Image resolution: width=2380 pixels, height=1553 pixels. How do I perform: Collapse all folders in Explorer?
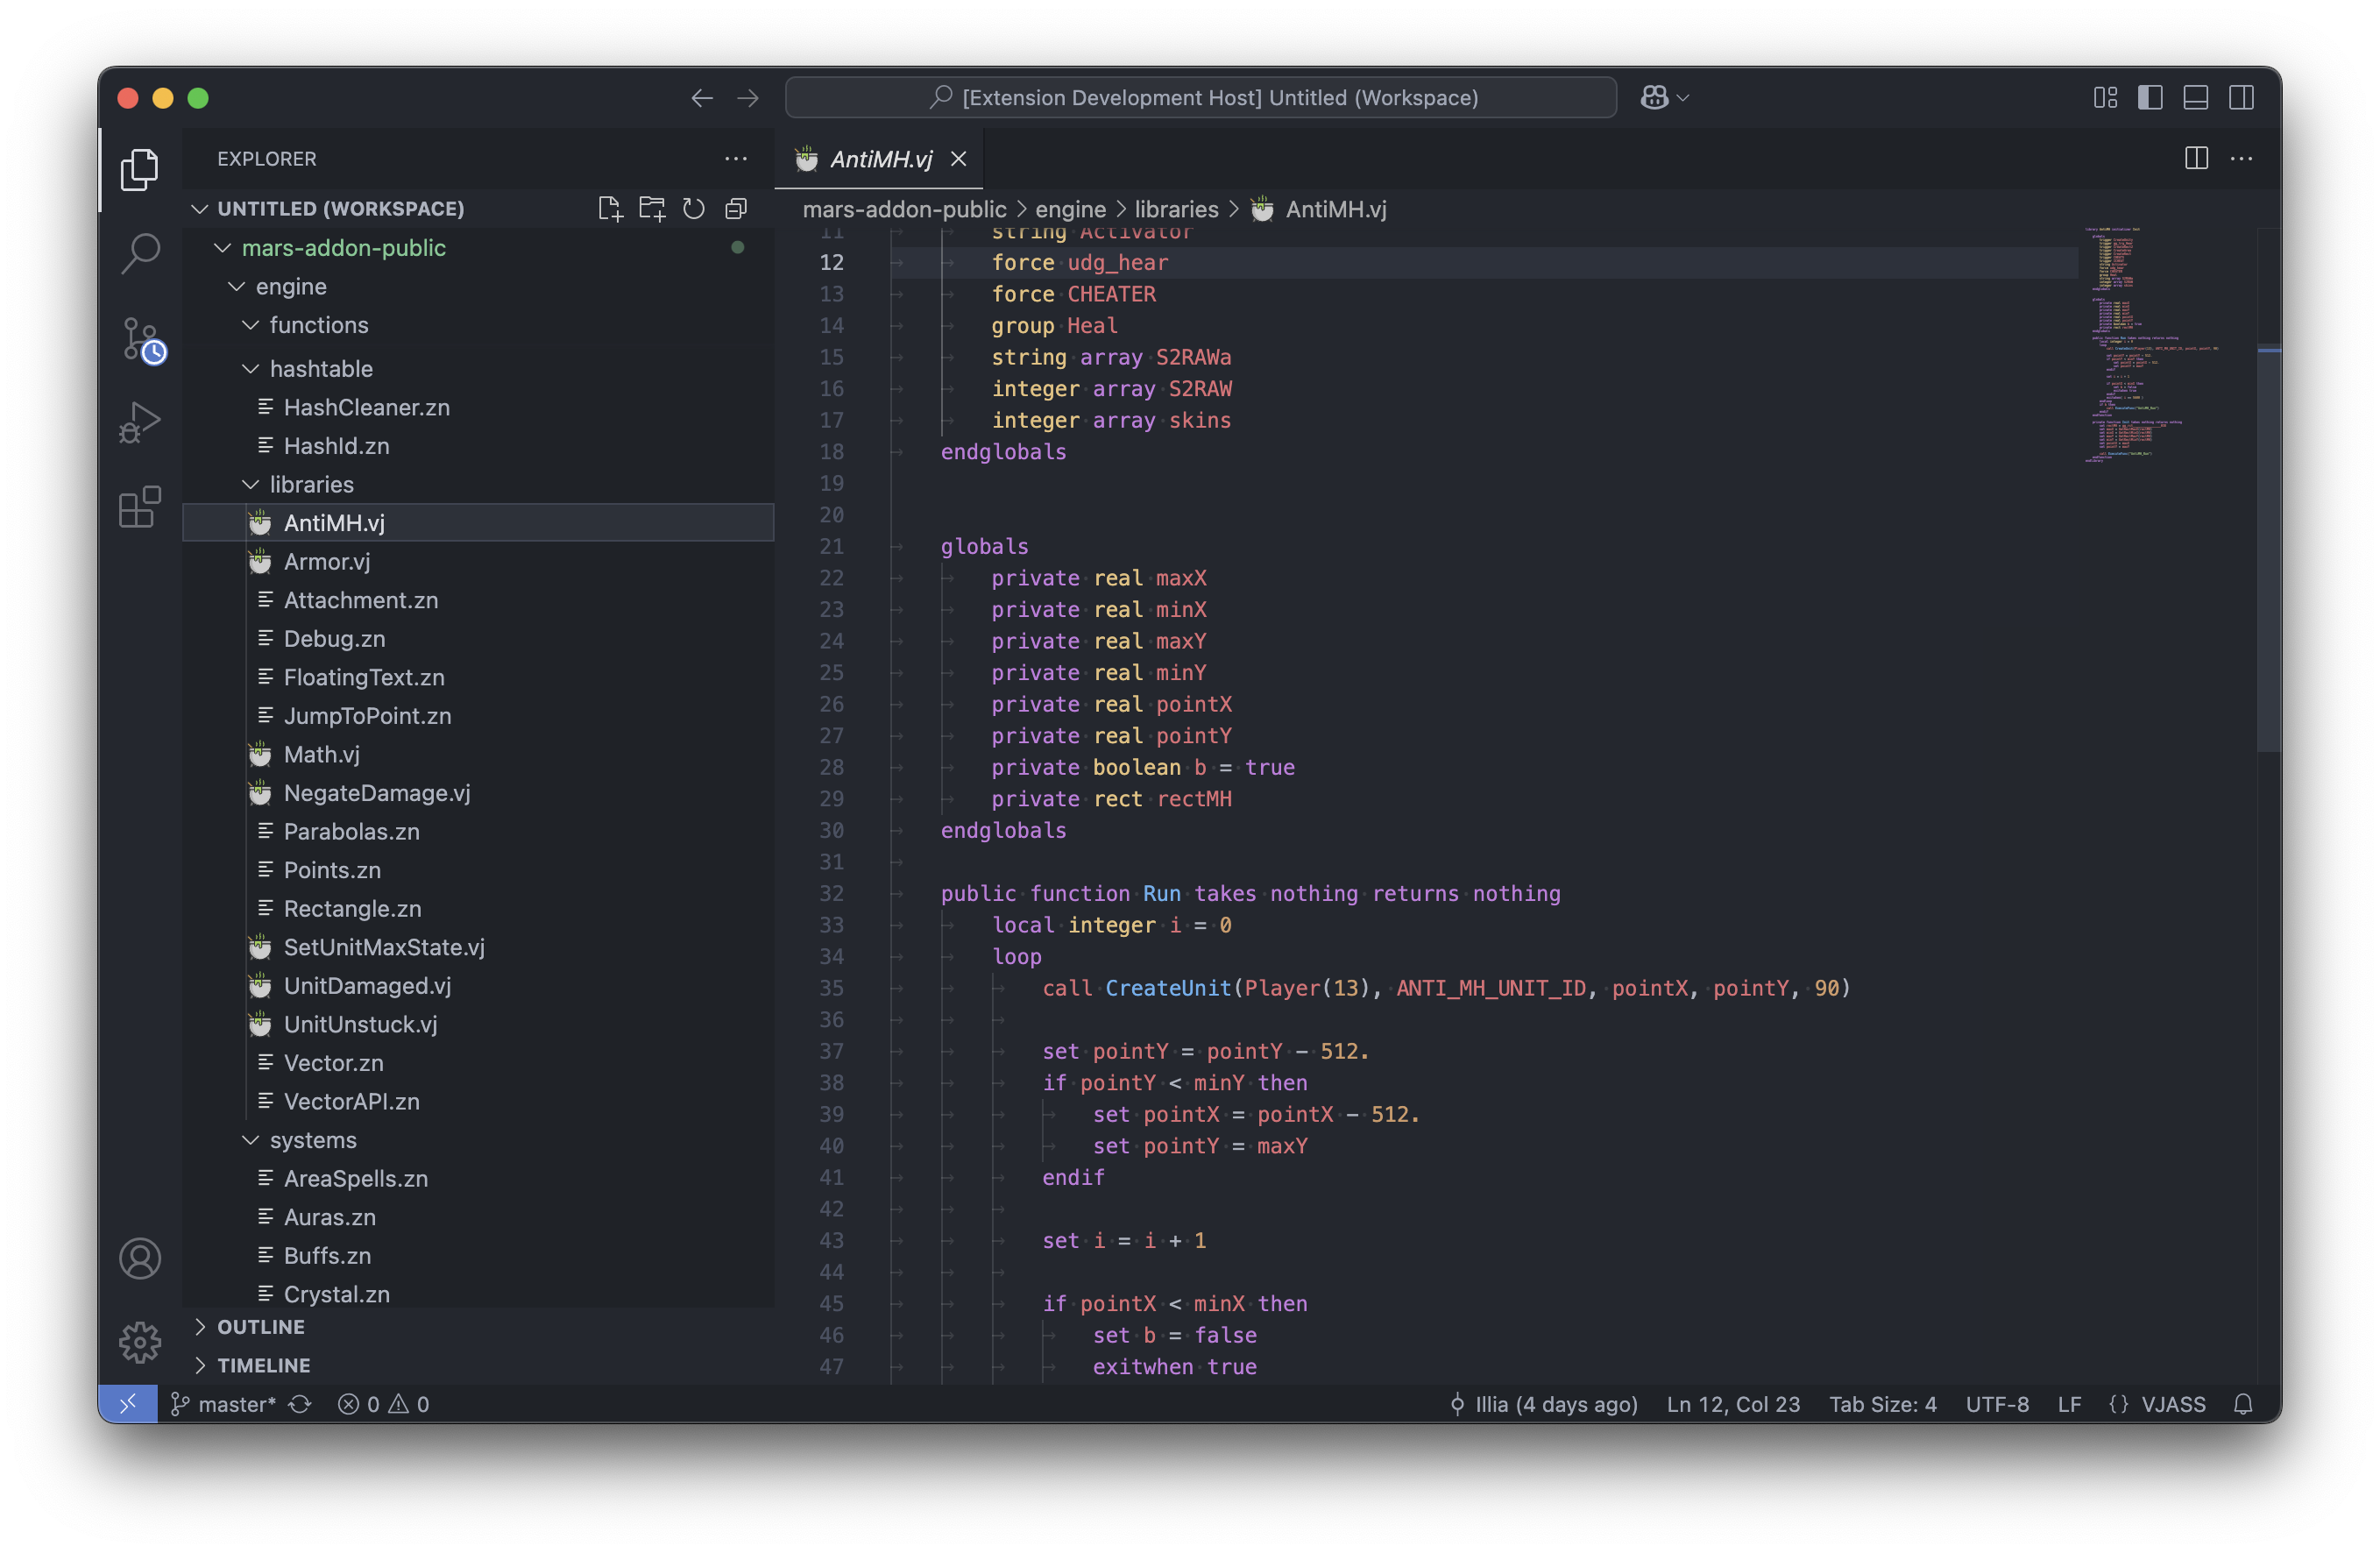[736, 208]
